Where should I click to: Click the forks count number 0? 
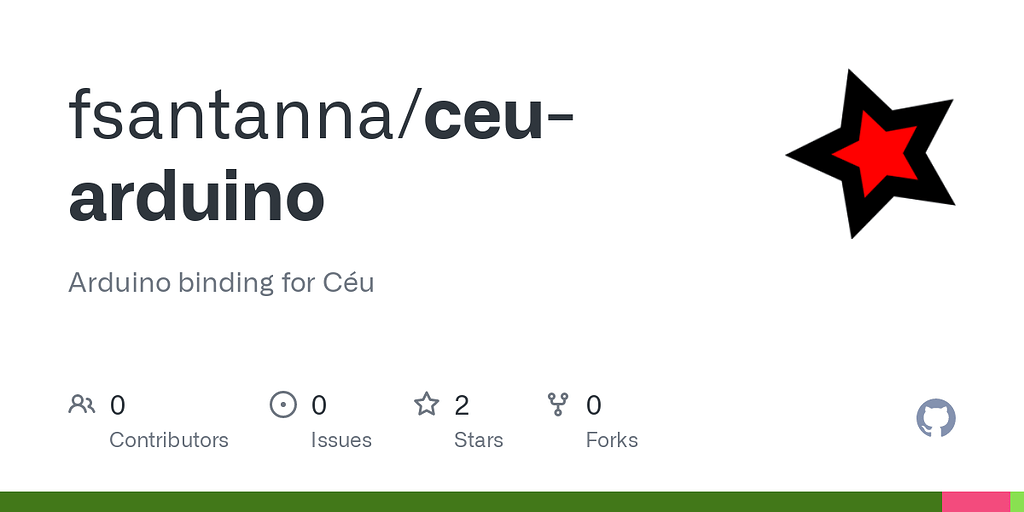point(593,405)
